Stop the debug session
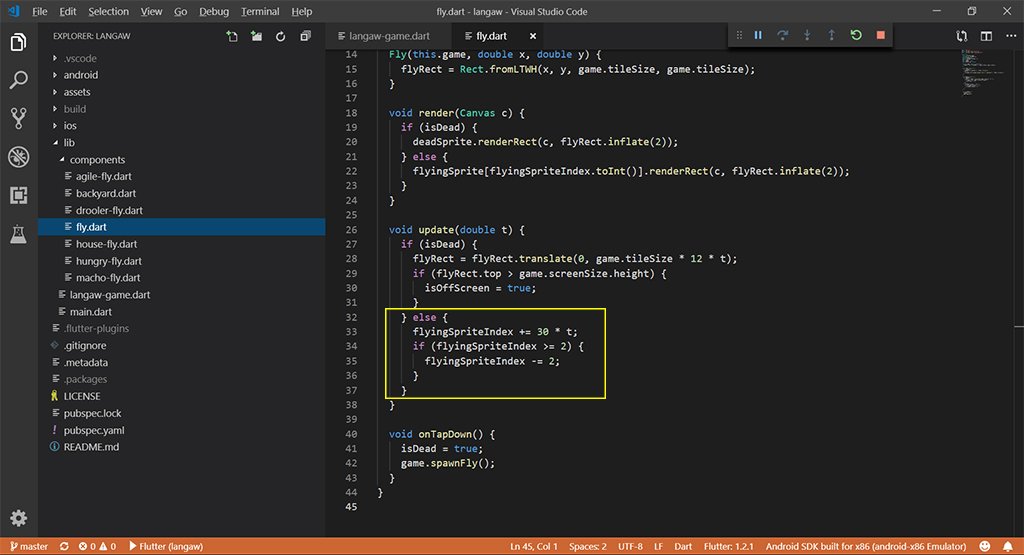Image resolution: width=1024 pixels, height=555 pixels. (880, 36)
